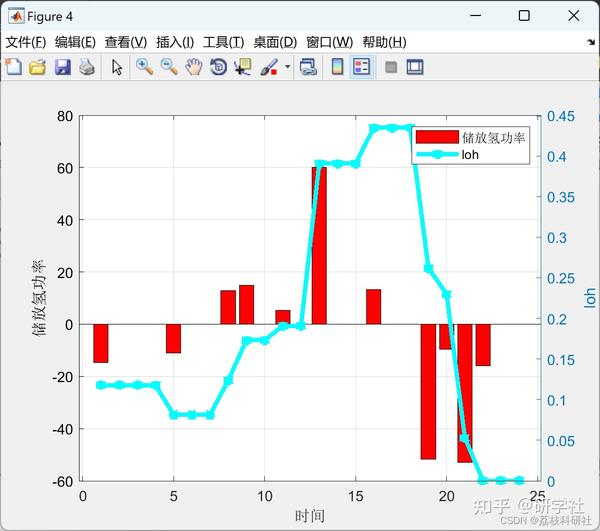The height and width of the screenshot is (531, 600).
Task: Click the right loh y-axis label
Action: pos(590,298)
